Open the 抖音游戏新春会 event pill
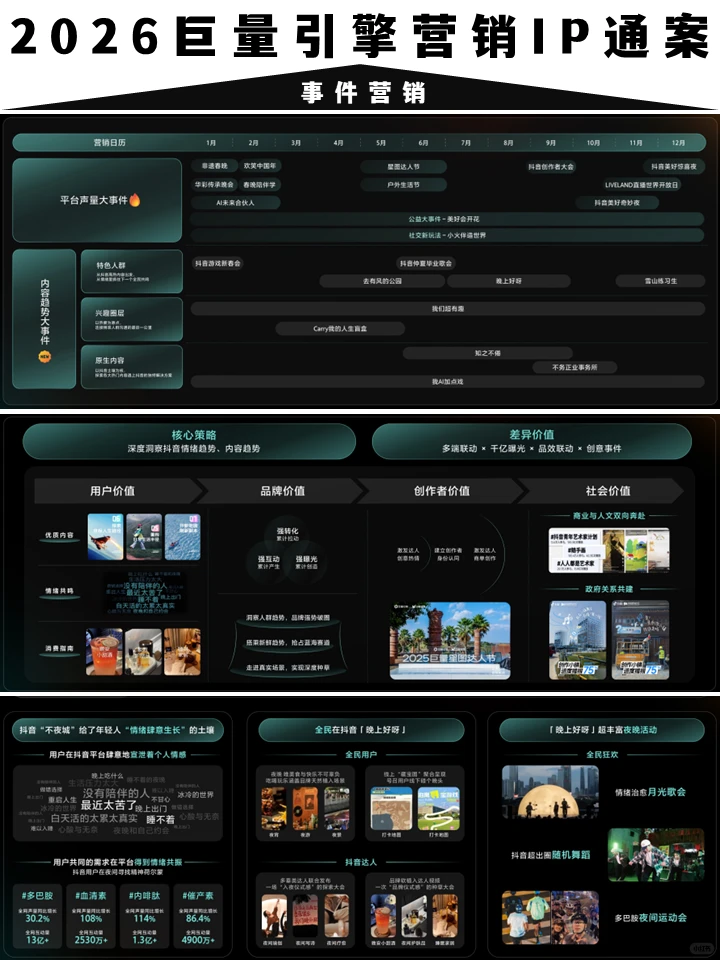 click(217, 263)
